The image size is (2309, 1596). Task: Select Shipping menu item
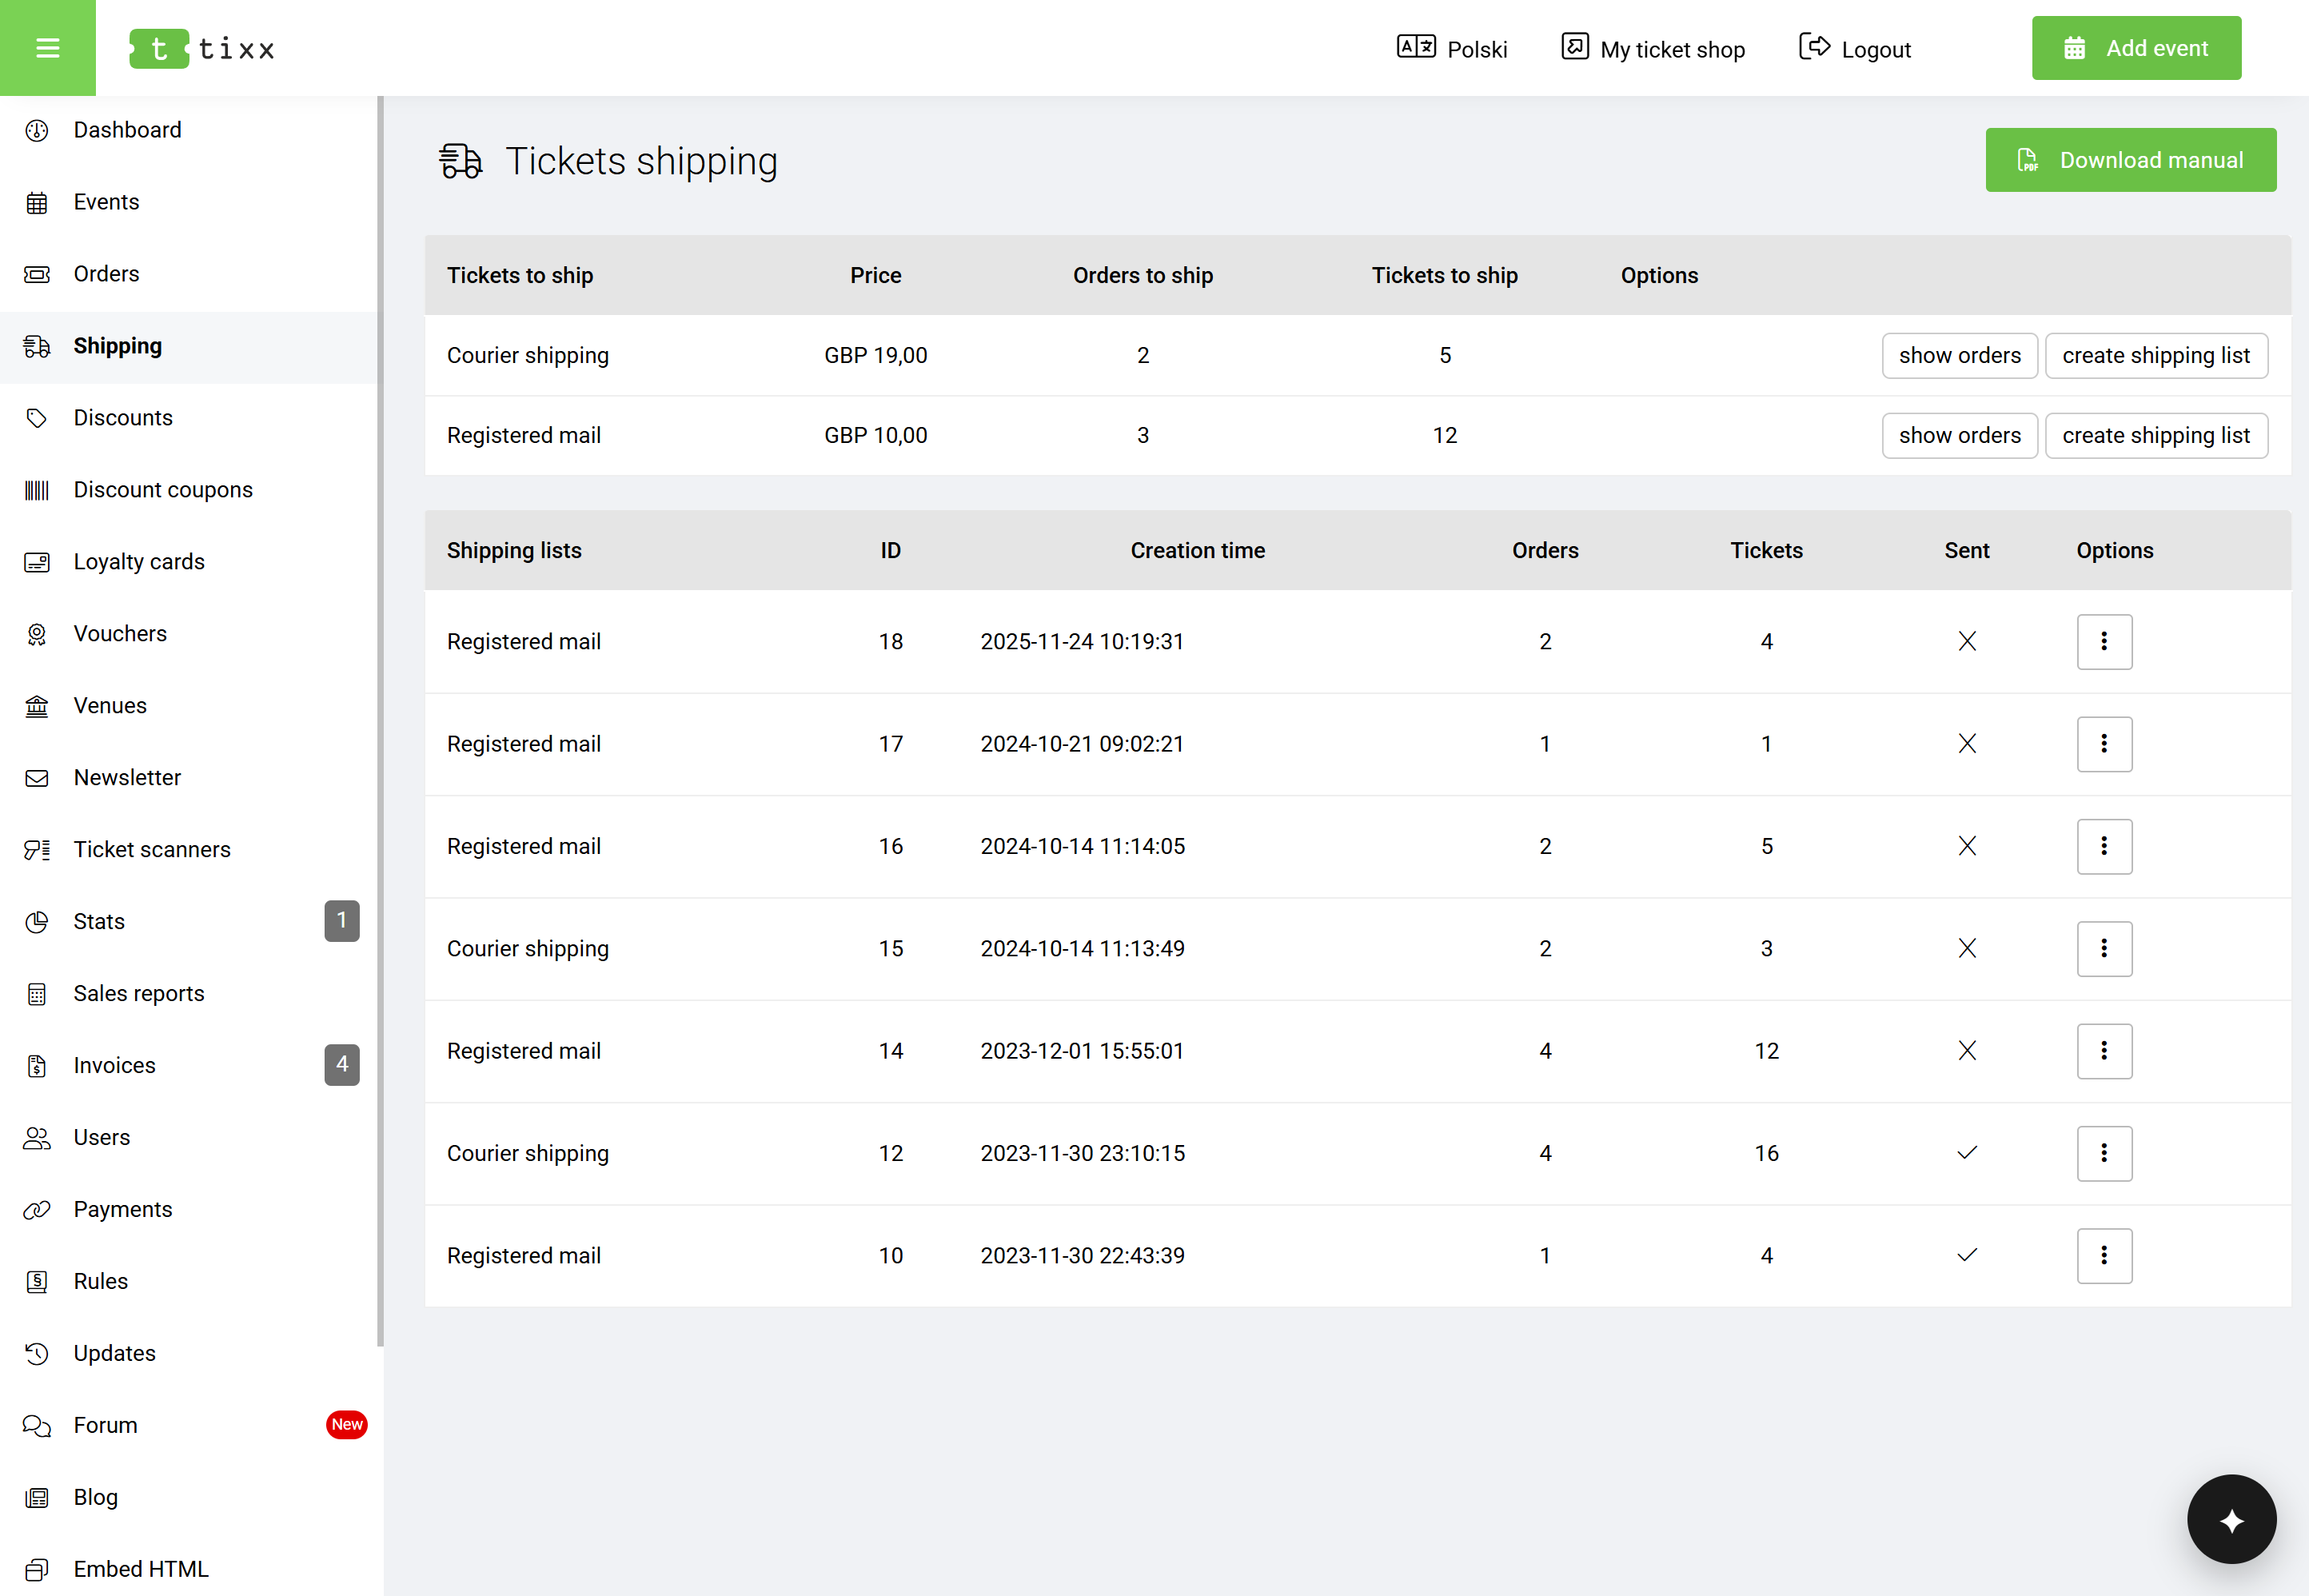tap(117, 346)
